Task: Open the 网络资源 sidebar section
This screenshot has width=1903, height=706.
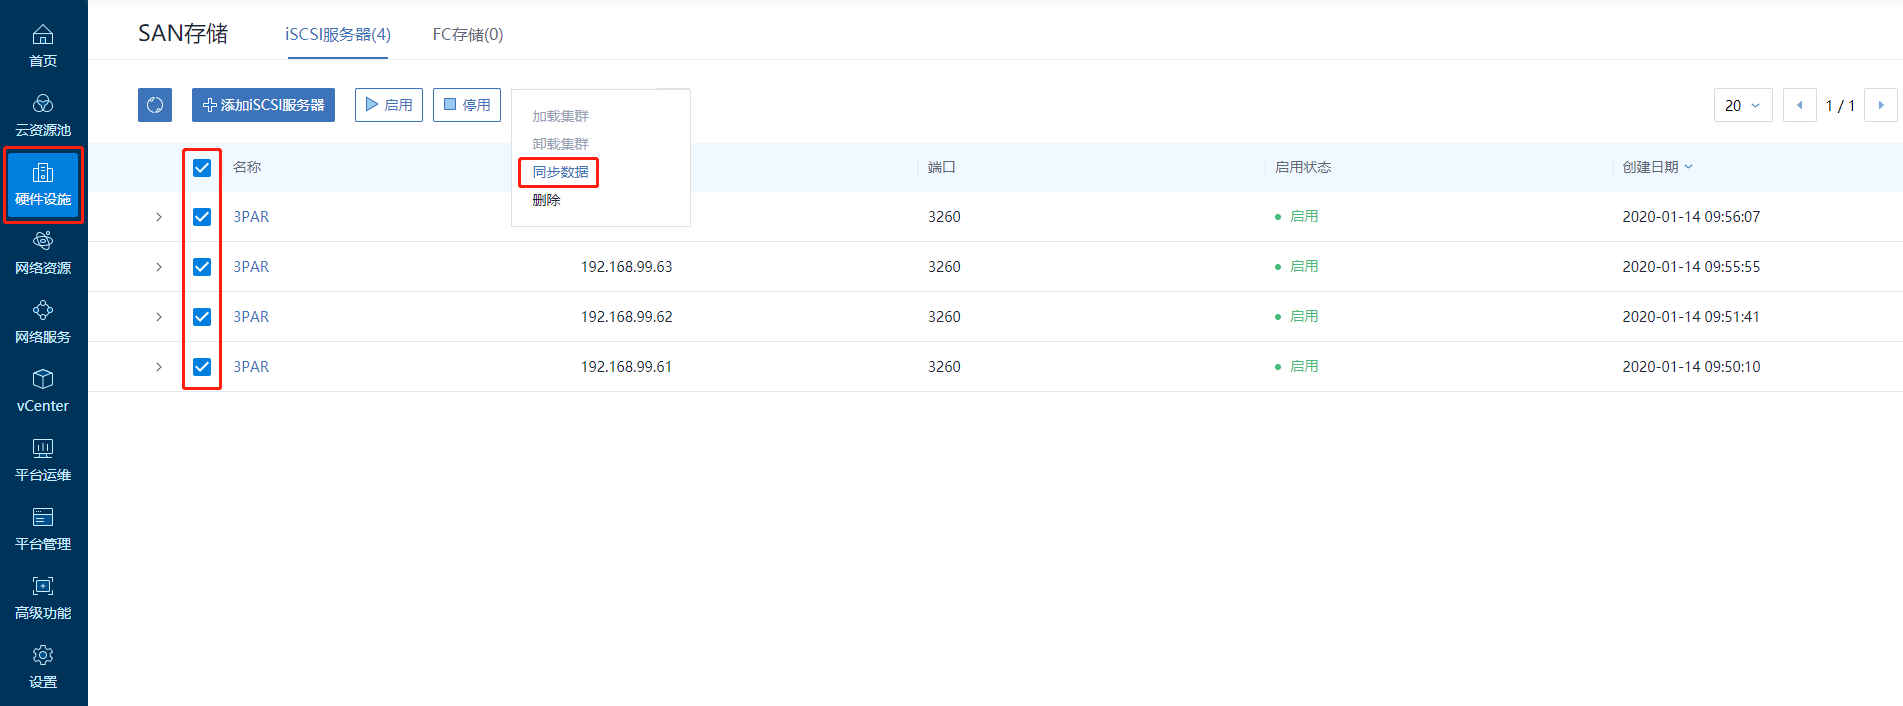Action: click(x=43, y=254)
